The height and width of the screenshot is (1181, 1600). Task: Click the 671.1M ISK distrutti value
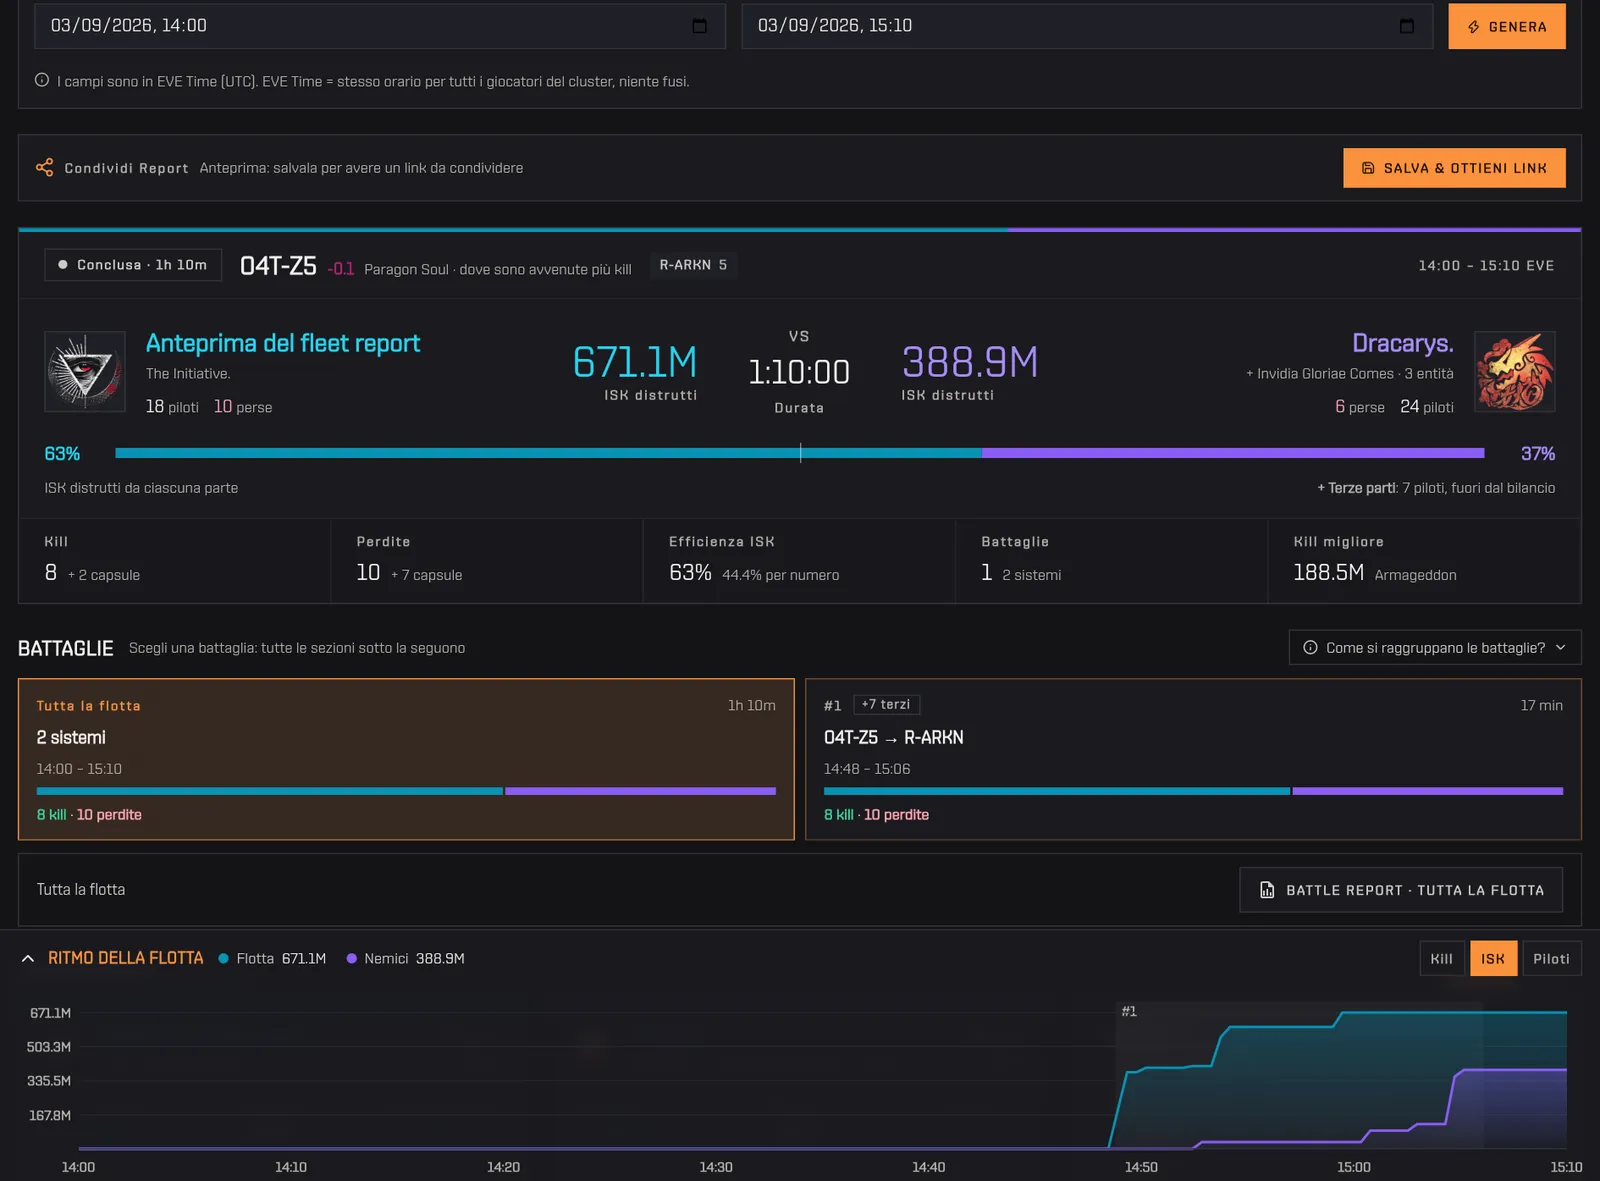pyautogui.click(x=634, y=363)
